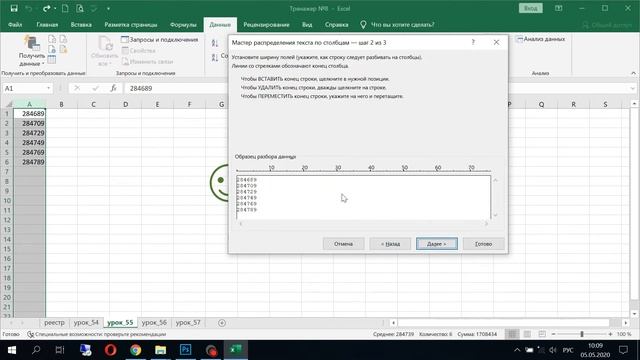Switch to the урок_57 sheet tab
This screenshot has width=640, height=360.
[x=188, y=322]
